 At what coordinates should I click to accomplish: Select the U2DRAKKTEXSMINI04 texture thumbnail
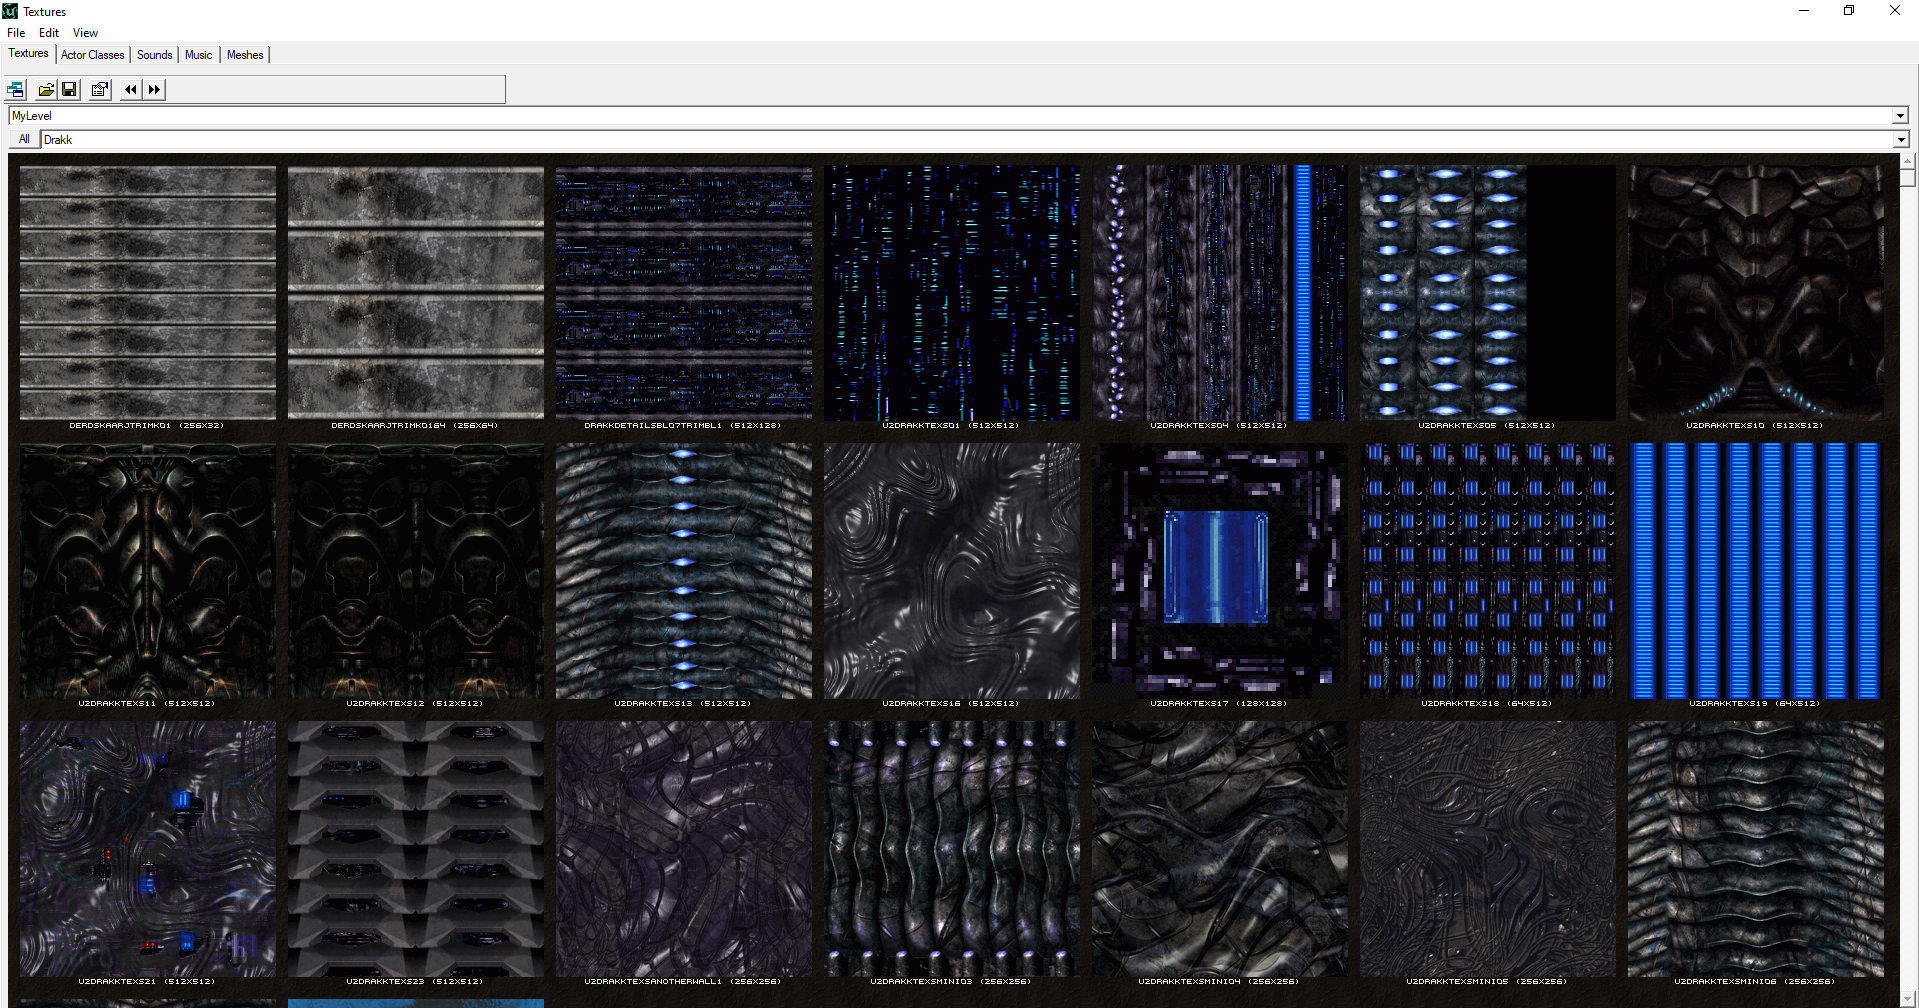coord(1220,849)
